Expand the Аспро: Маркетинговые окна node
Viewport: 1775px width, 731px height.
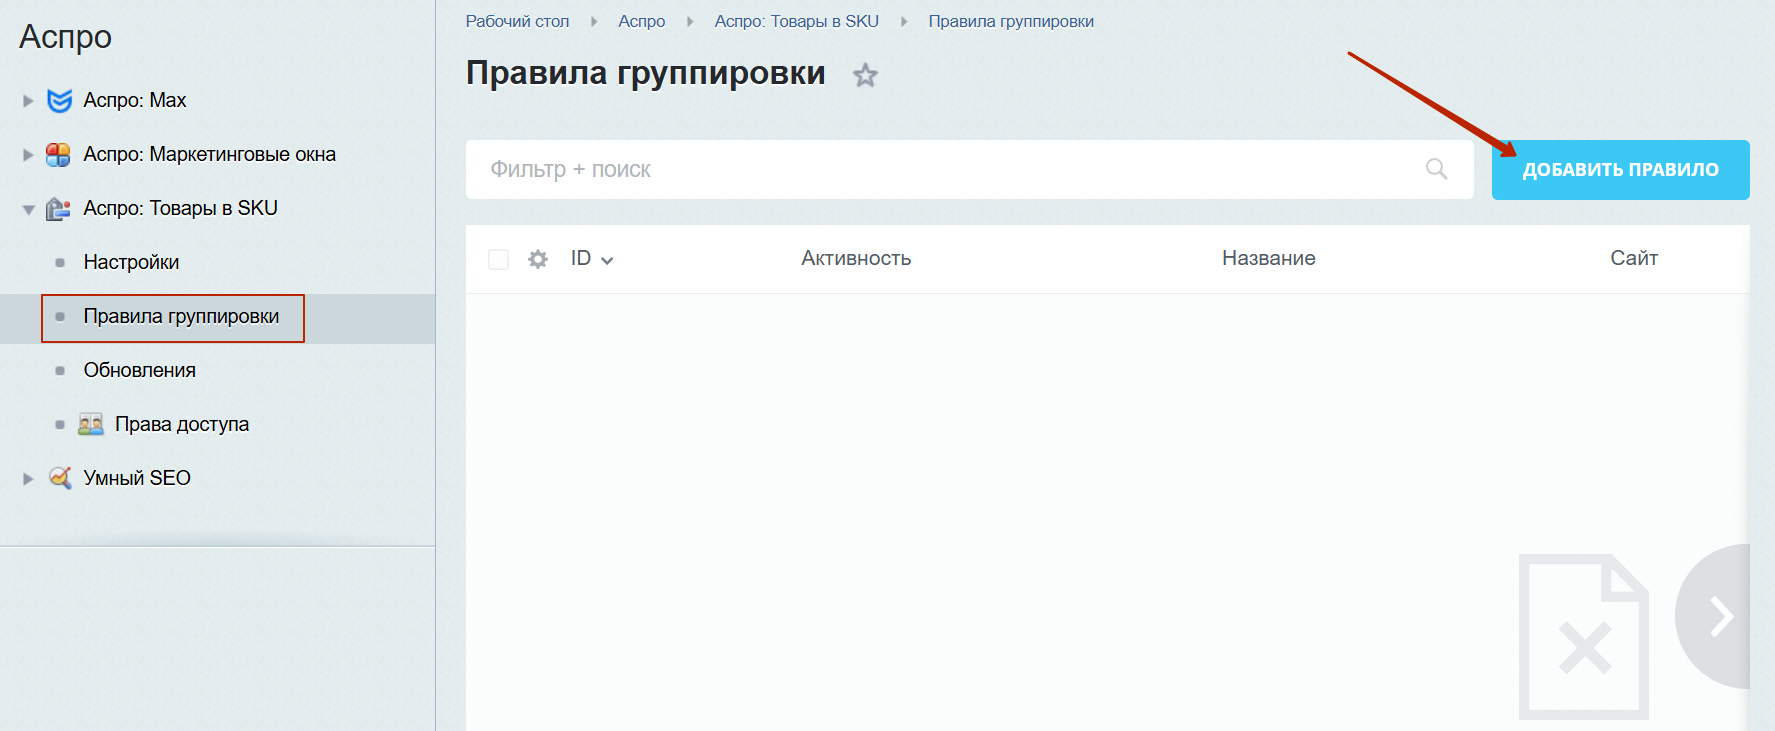[28, 155]
